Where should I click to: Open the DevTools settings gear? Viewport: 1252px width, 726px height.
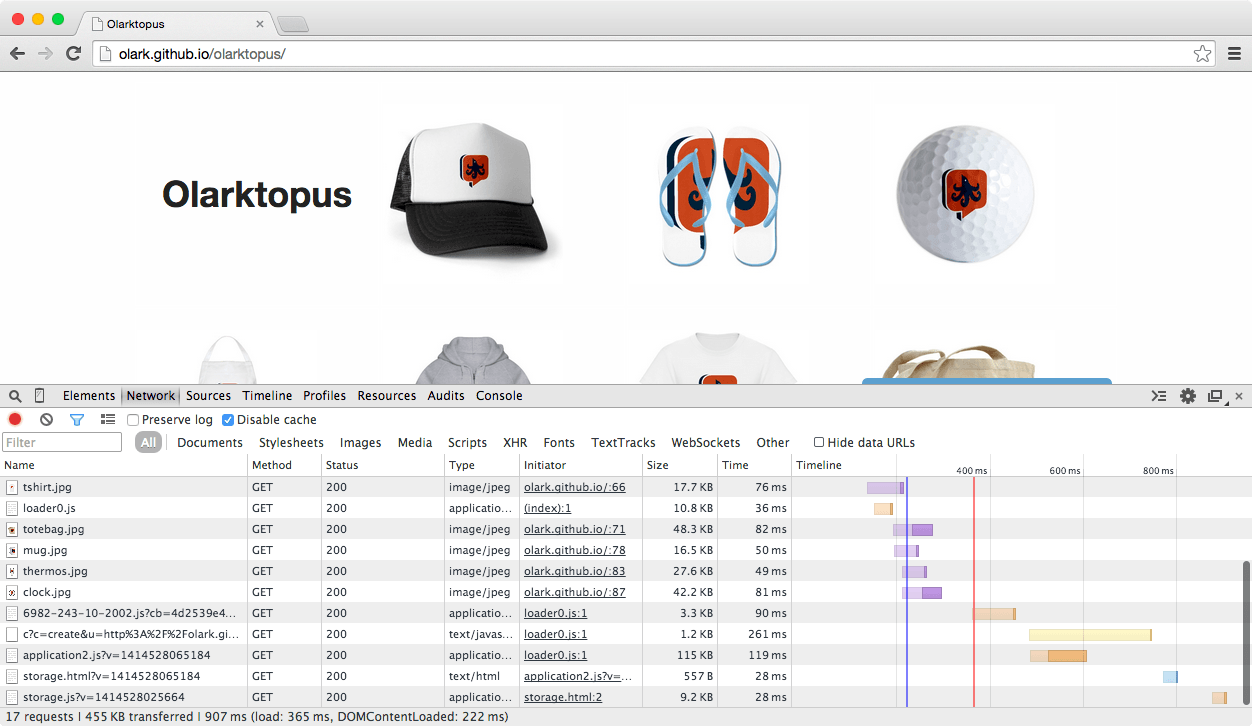[1188, 396]
